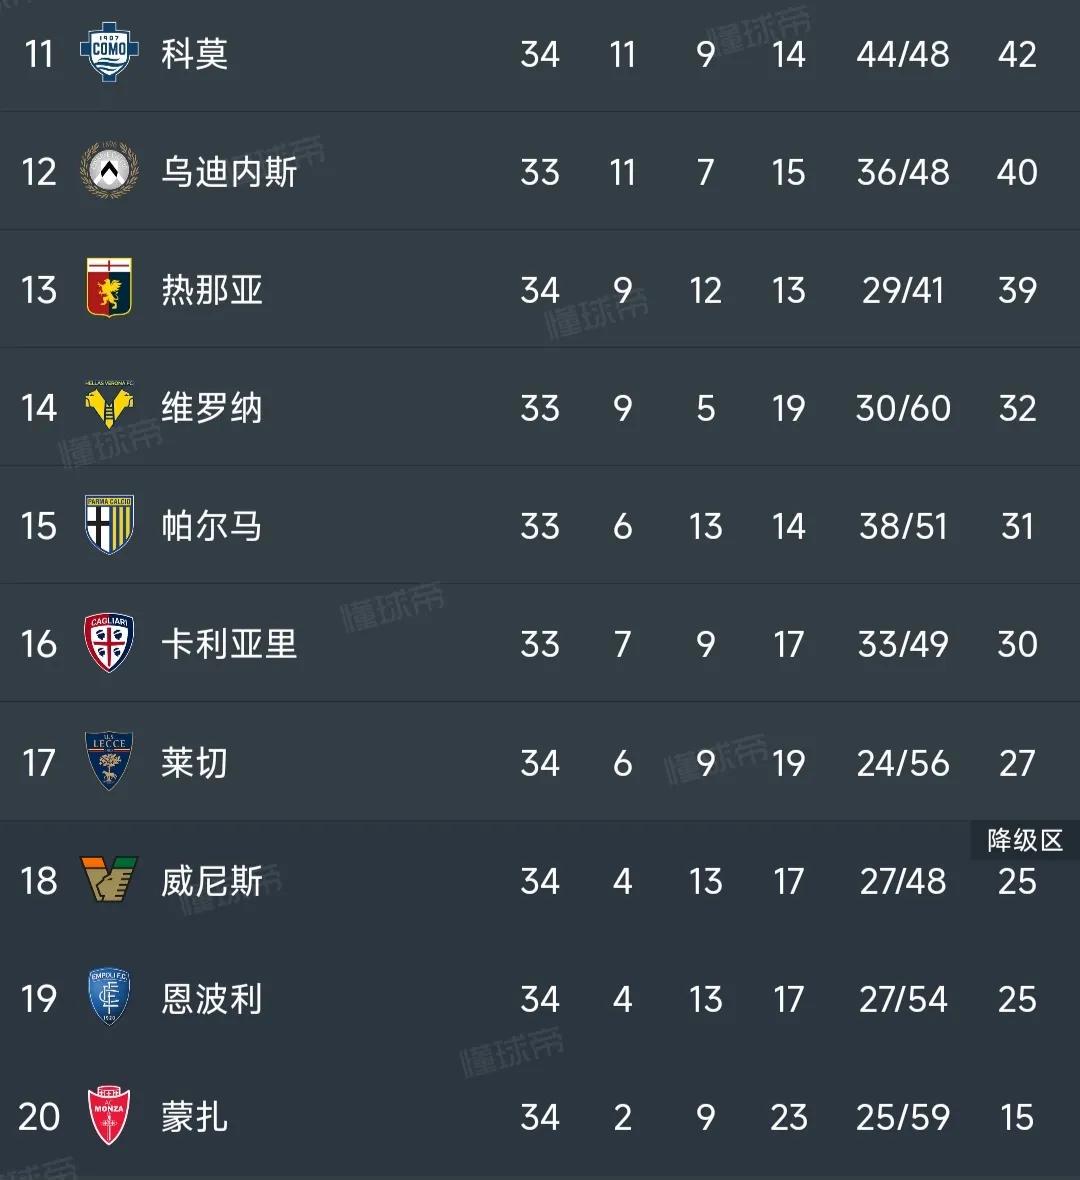Image resolution: width=1080 pixels, height=1180 pixels.
Task: Select rank number 13 for 热那亚
Action: point(38,290)
